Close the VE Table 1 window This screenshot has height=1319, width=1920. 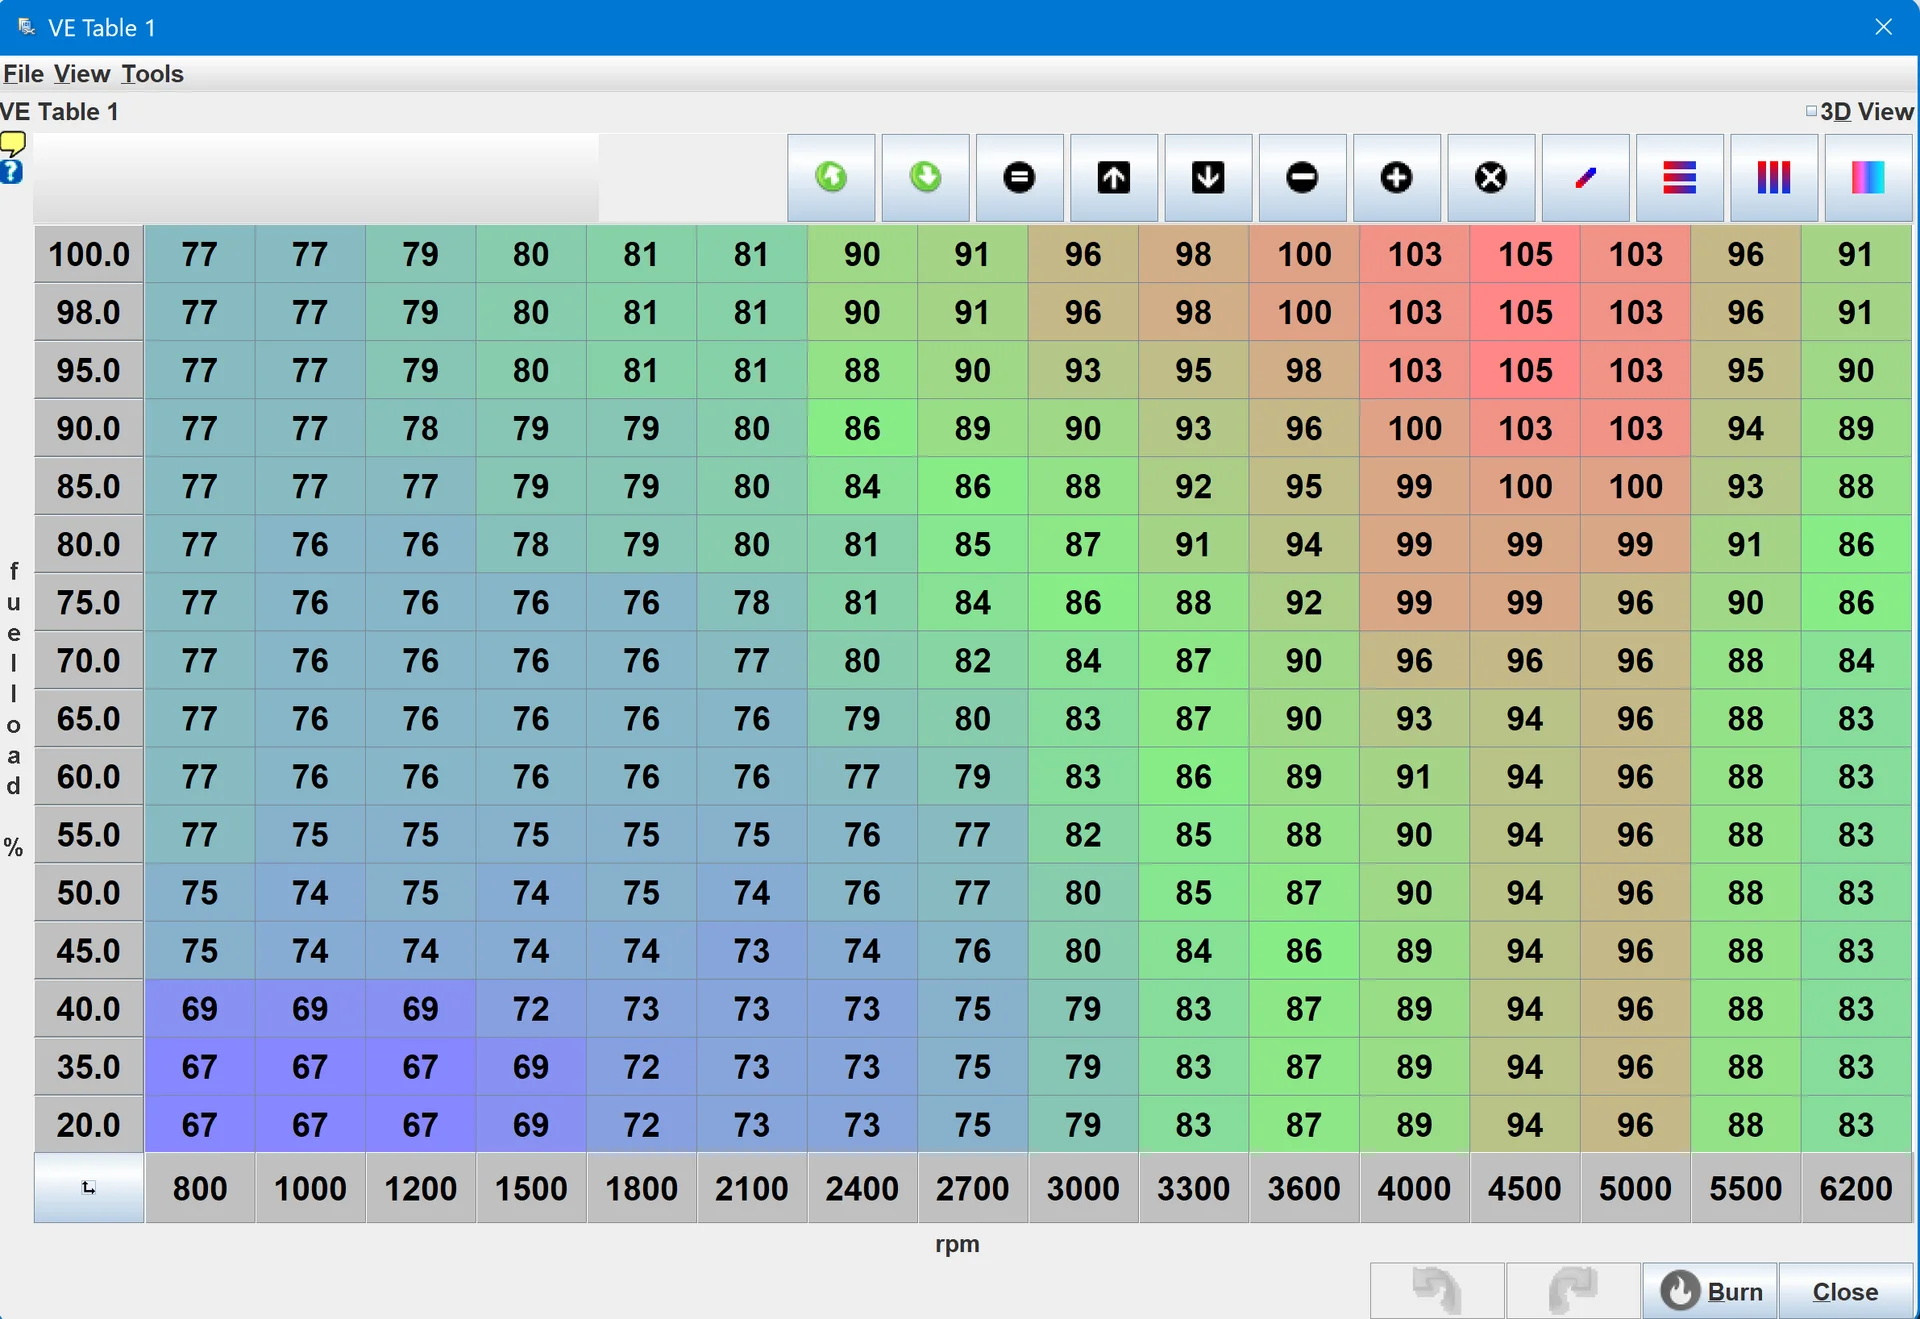coord(1883,27)
